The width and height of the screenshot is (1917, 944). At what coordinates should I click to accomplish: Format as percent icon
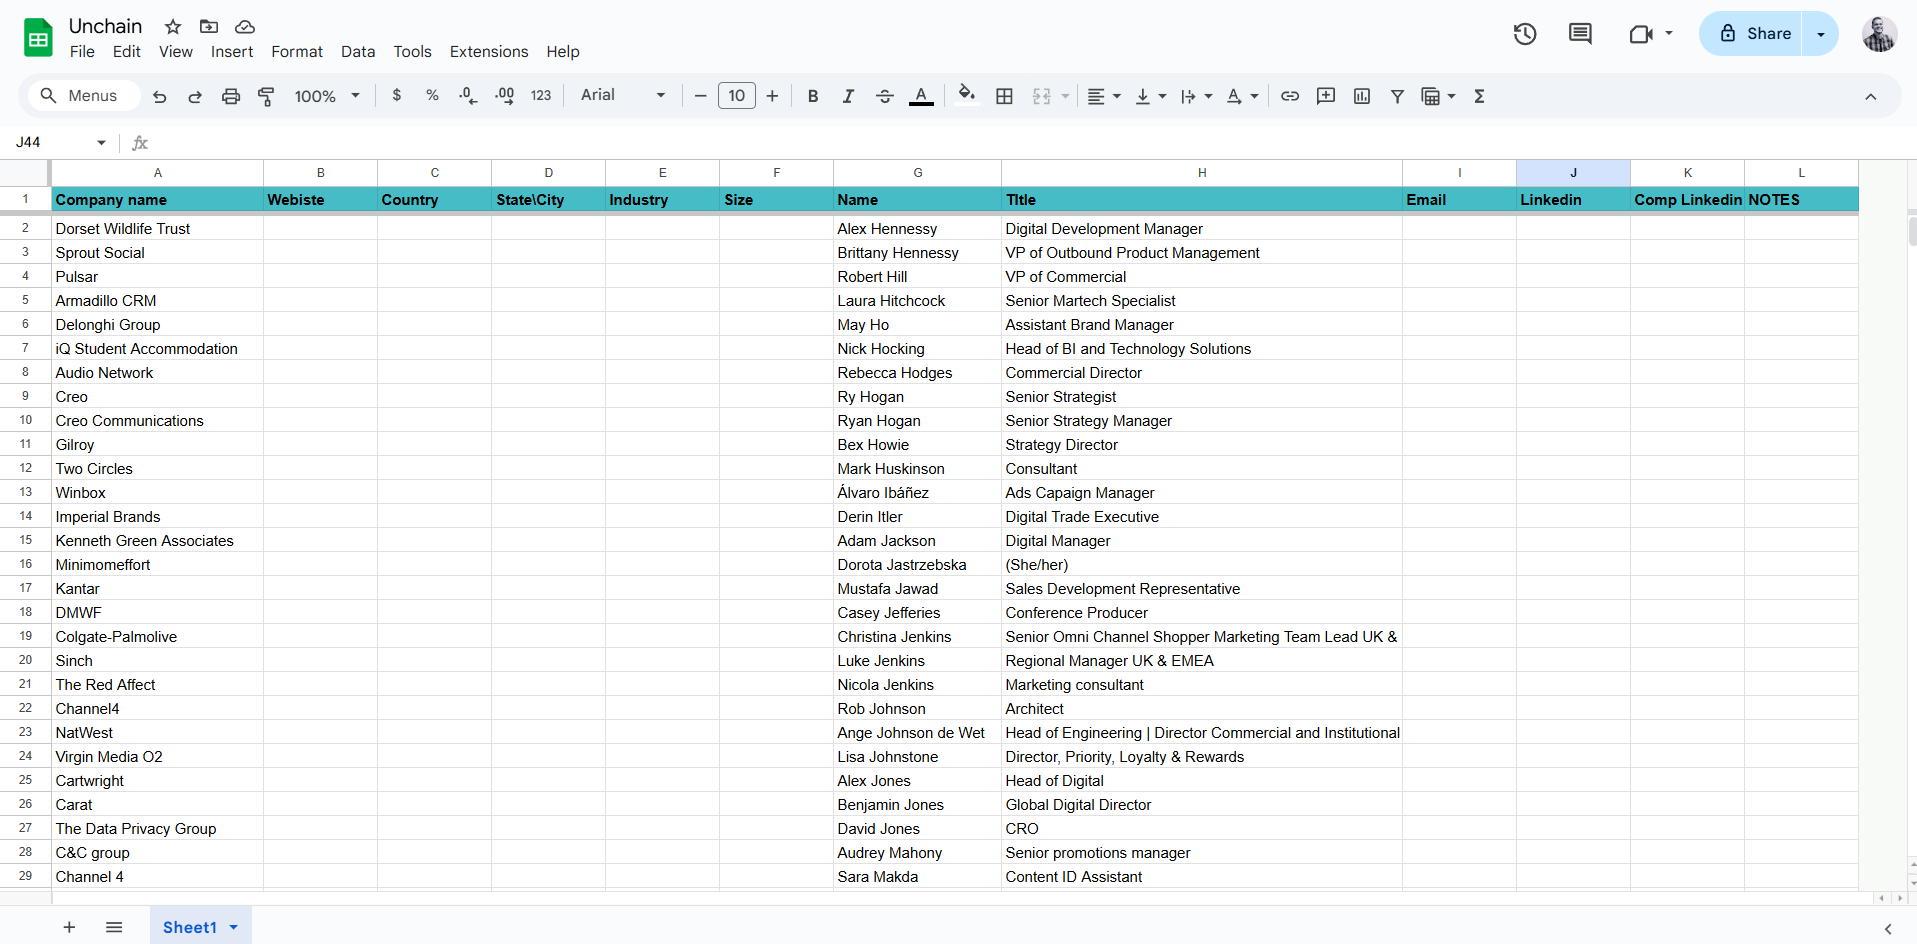click(x=432, y=96)
